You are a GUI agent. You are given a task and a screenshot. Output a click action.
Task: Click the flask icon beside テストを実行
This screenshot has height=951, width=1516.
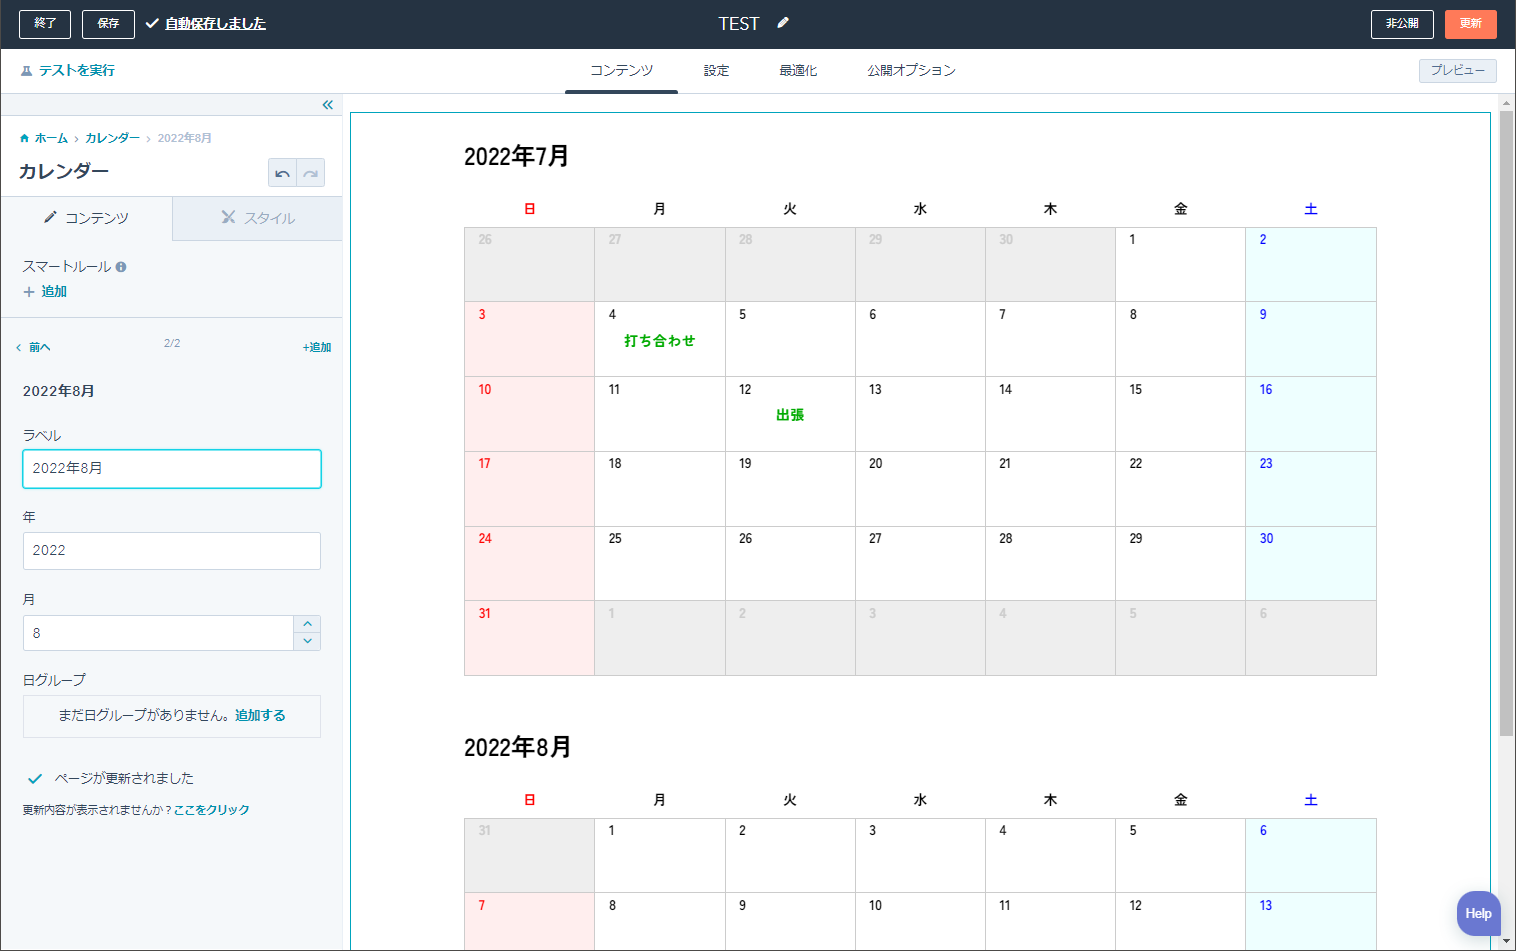pyautogui.click(x=27, y=71)
